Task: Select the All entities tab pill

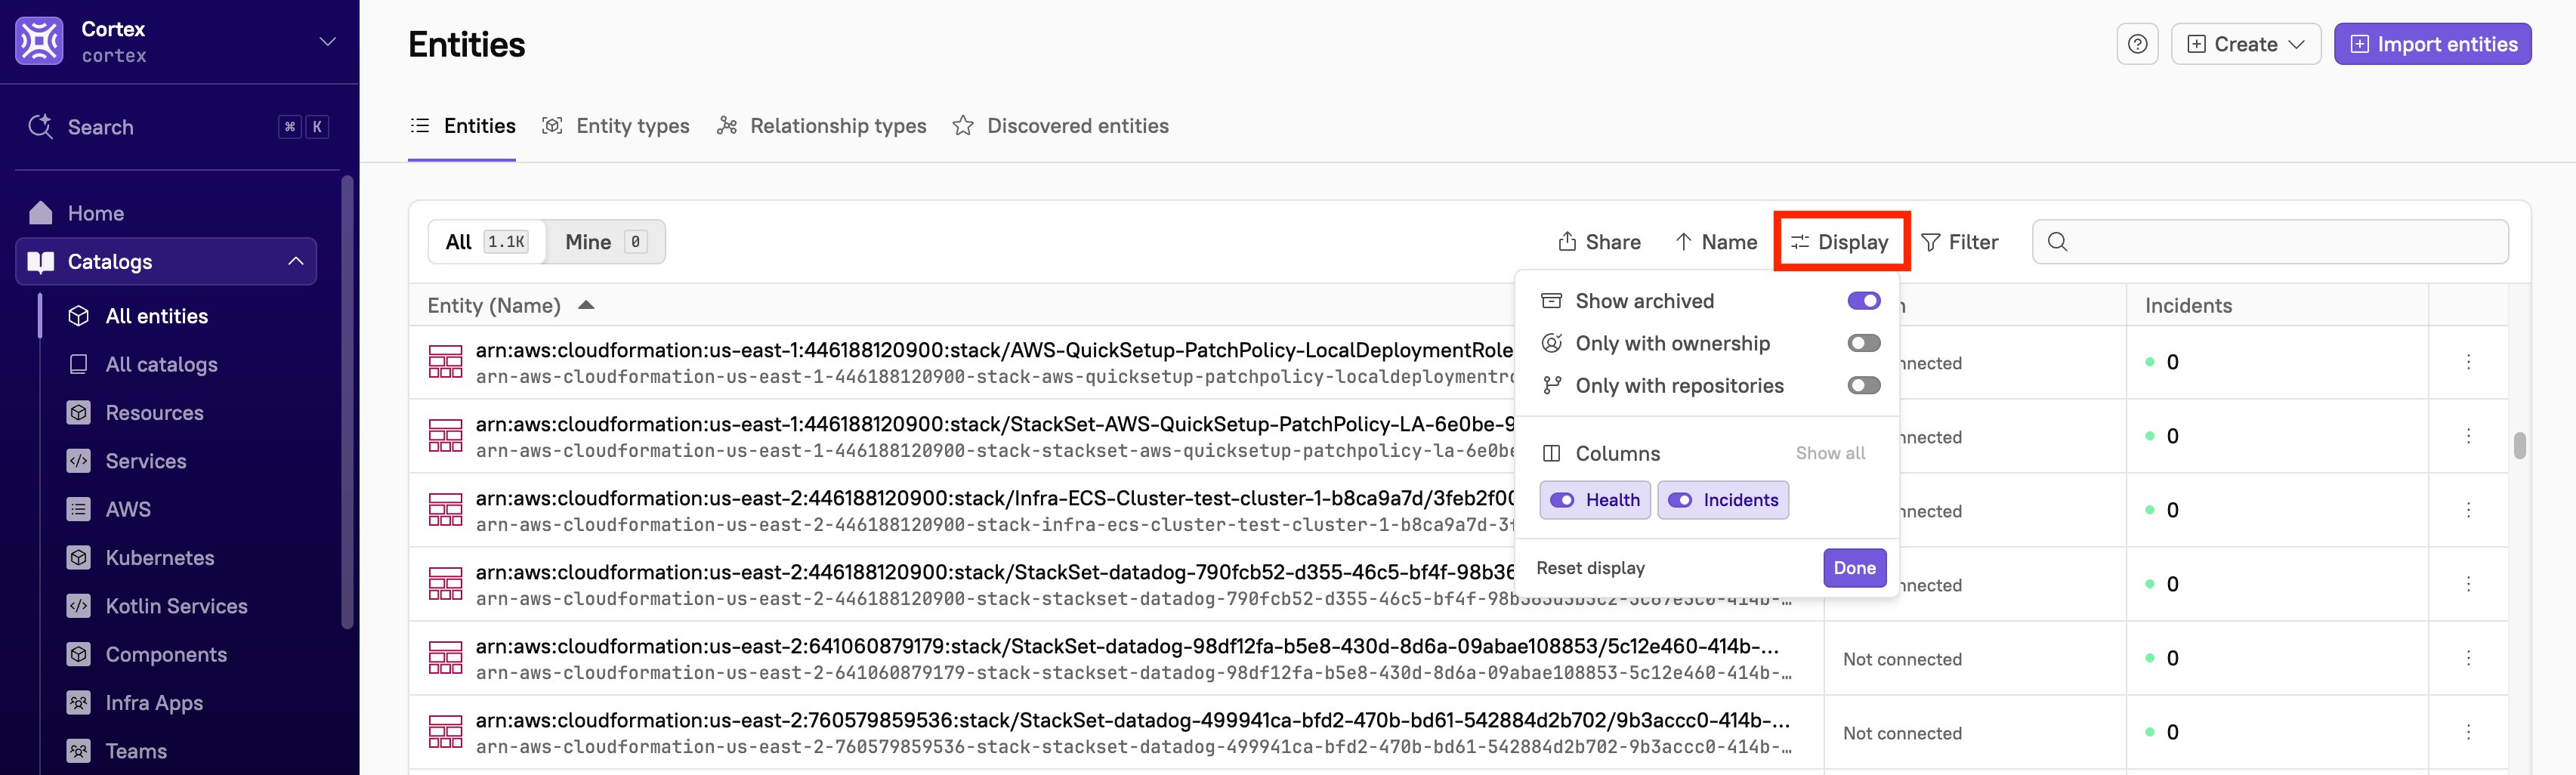Action: [487, 242]
